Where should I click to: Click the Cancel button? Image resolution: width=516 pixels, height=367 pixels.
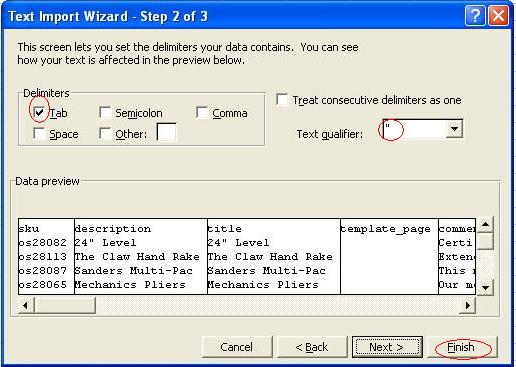tap(237, 347)
